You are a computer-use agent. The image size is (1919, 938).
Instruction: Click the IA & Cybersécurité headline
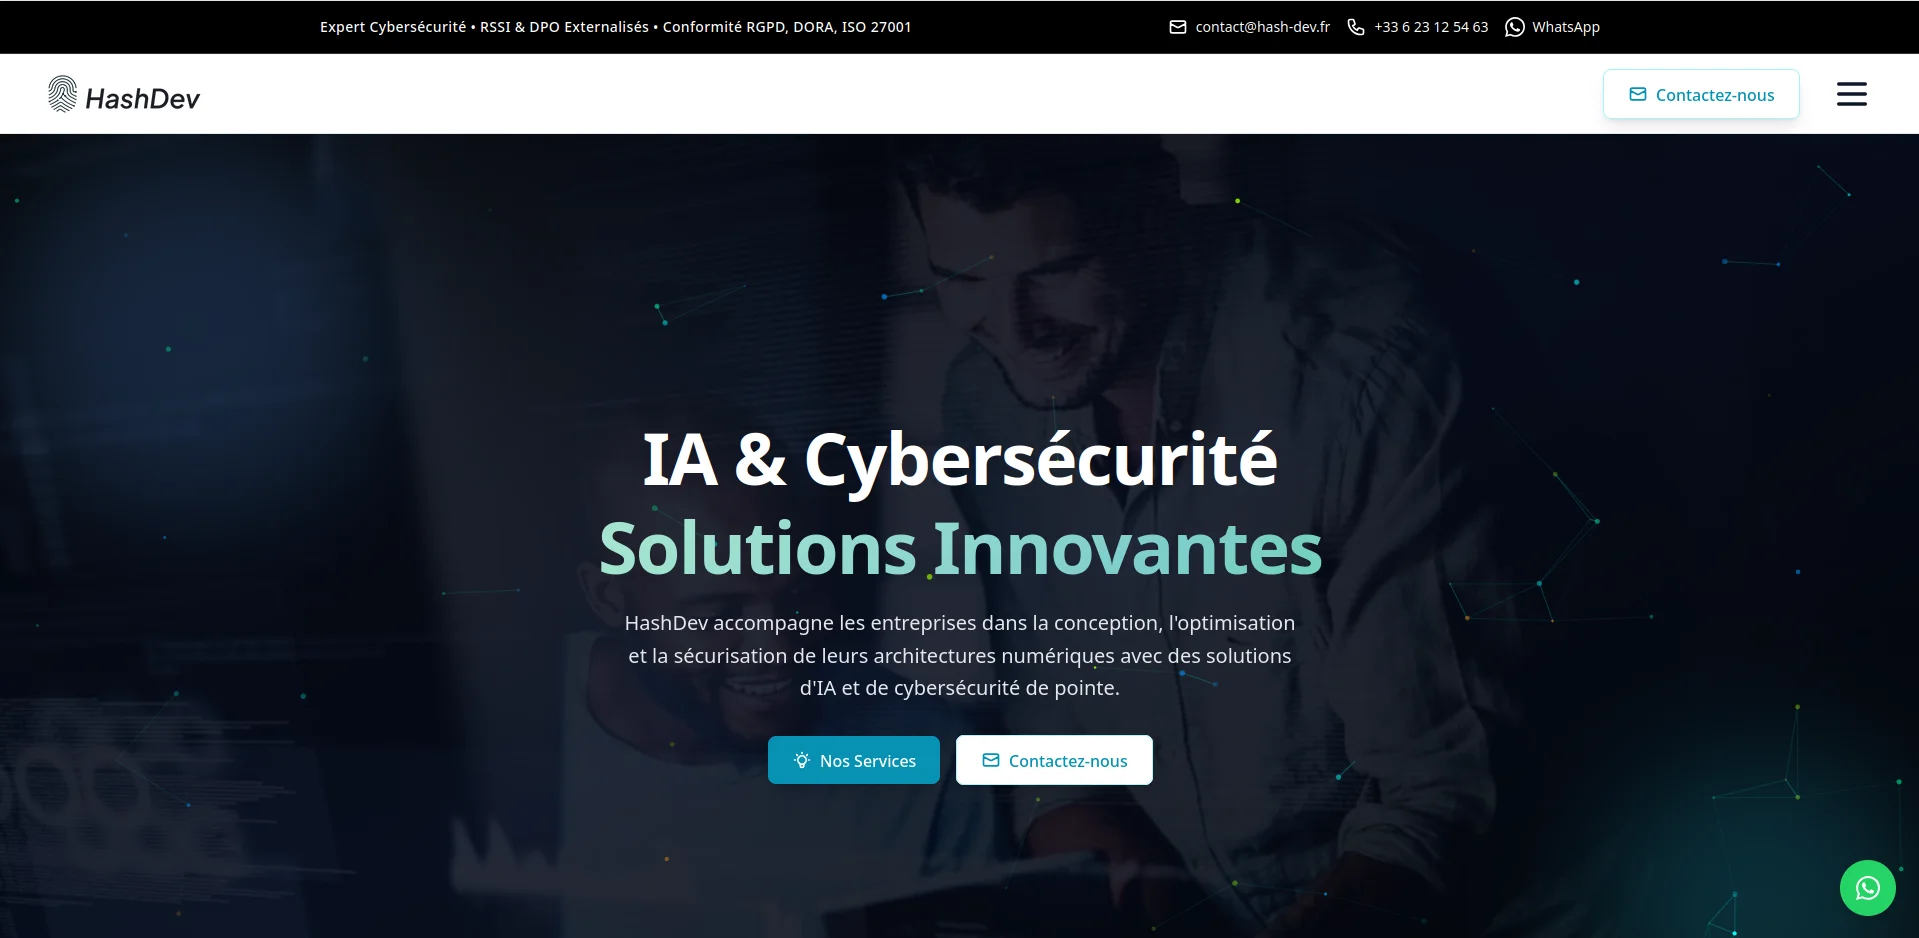(x=960, y=459)
